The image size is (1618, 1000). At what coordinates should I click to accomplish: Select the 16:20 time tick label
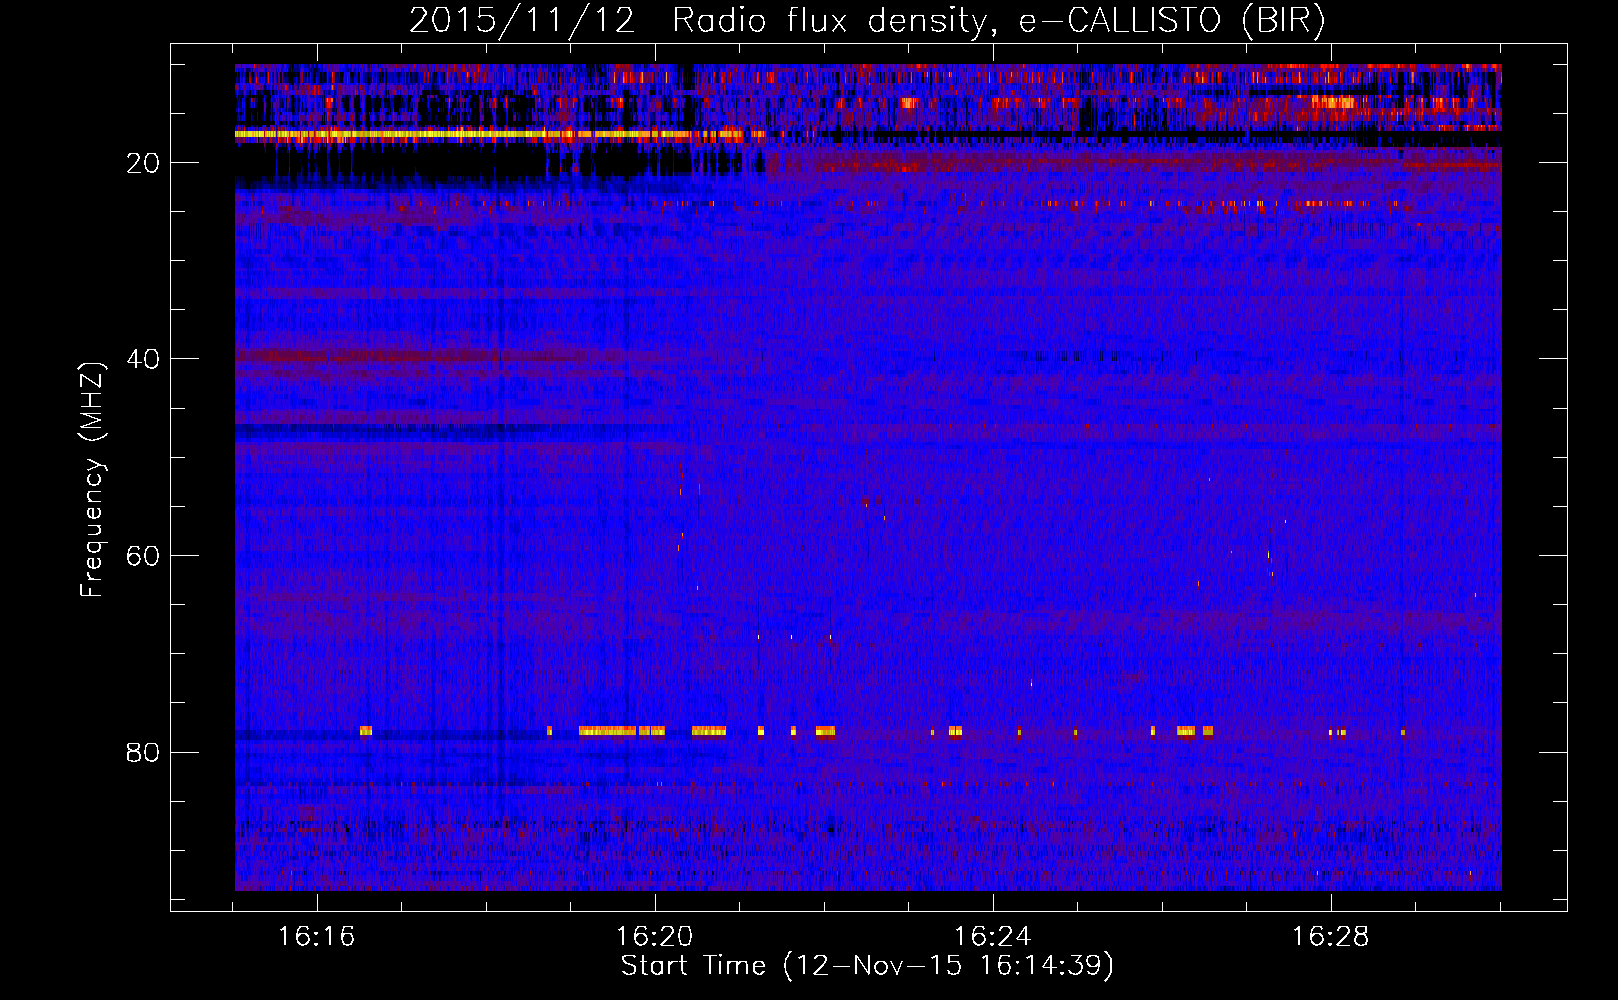(654, 937)
